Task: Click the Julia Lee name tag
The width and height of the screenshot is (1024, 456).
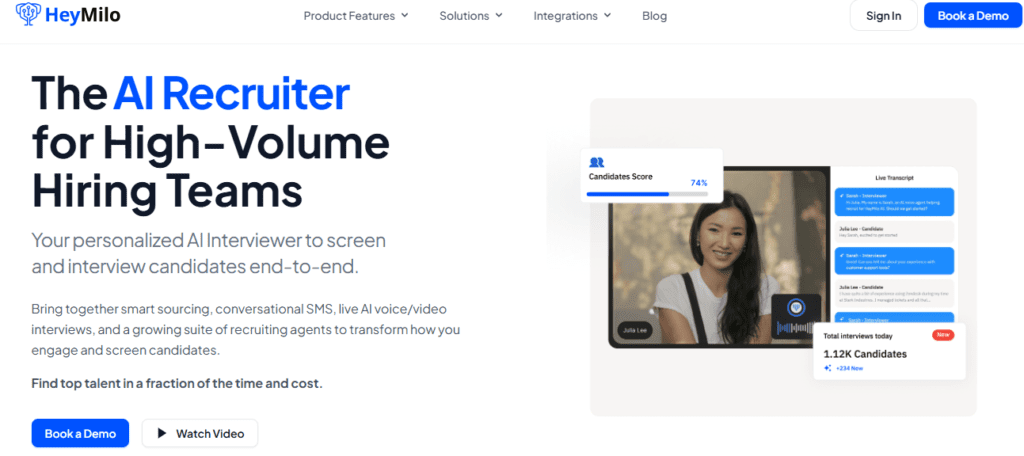Action: point(637,329)
